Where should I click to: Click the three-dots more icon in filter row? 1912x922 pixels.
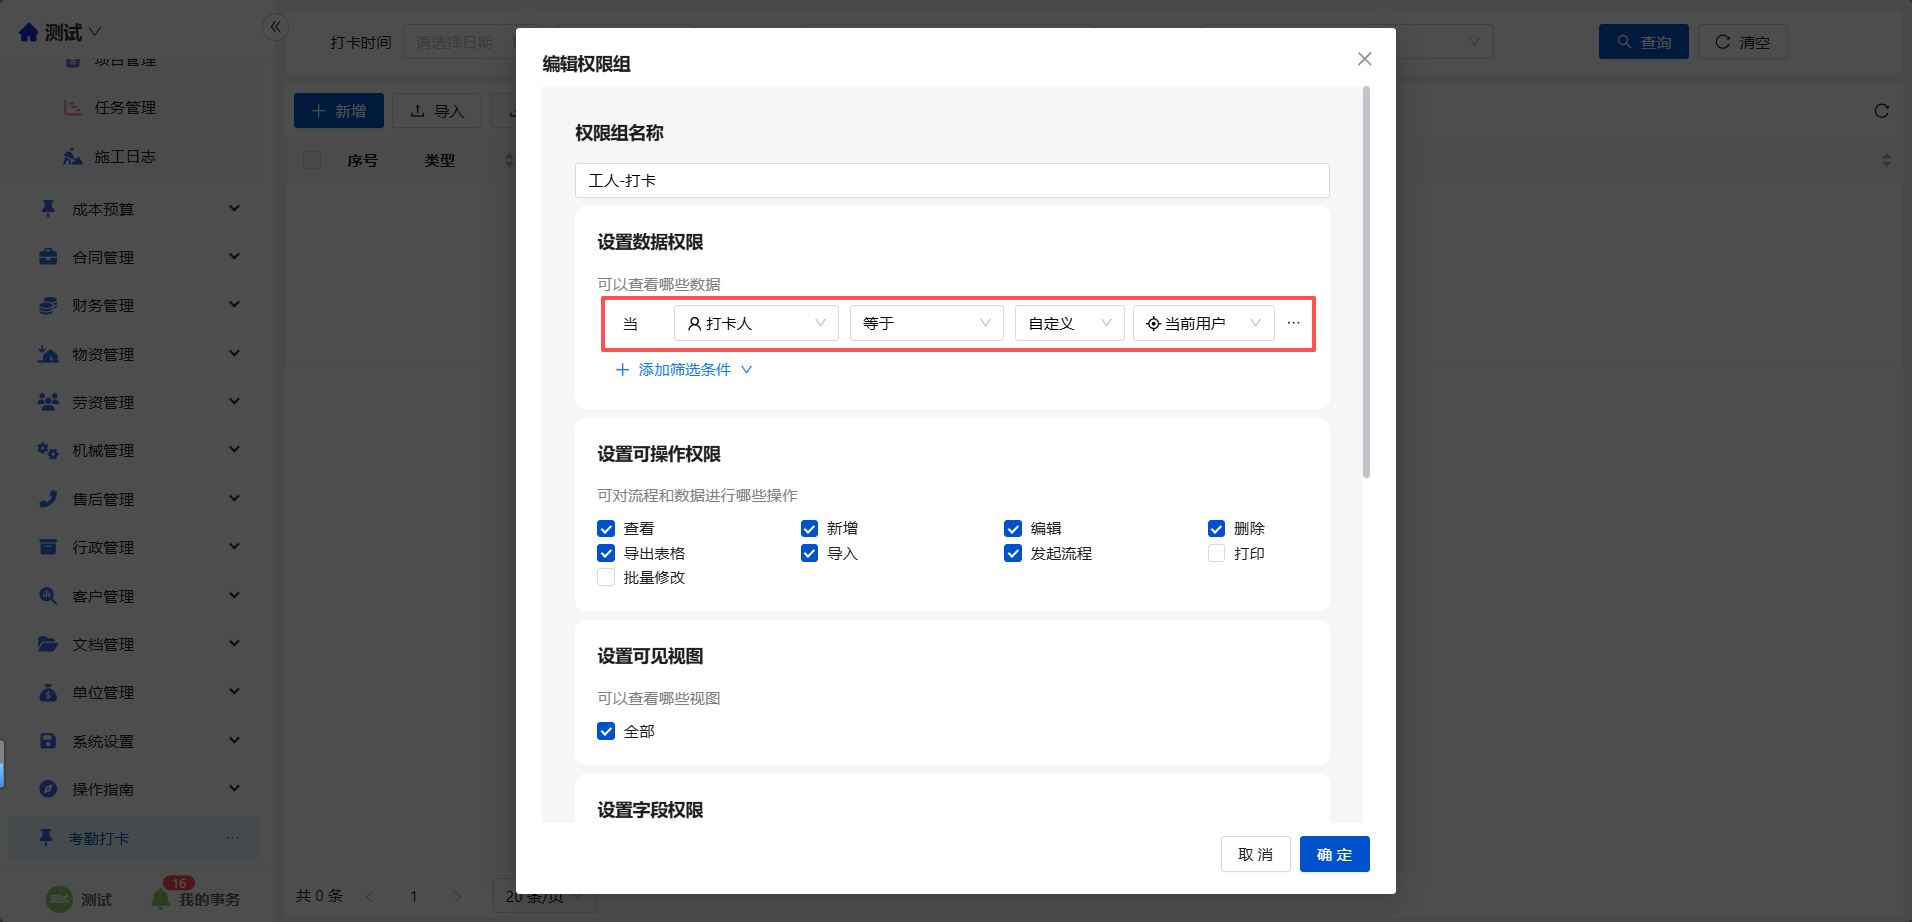1293,323
